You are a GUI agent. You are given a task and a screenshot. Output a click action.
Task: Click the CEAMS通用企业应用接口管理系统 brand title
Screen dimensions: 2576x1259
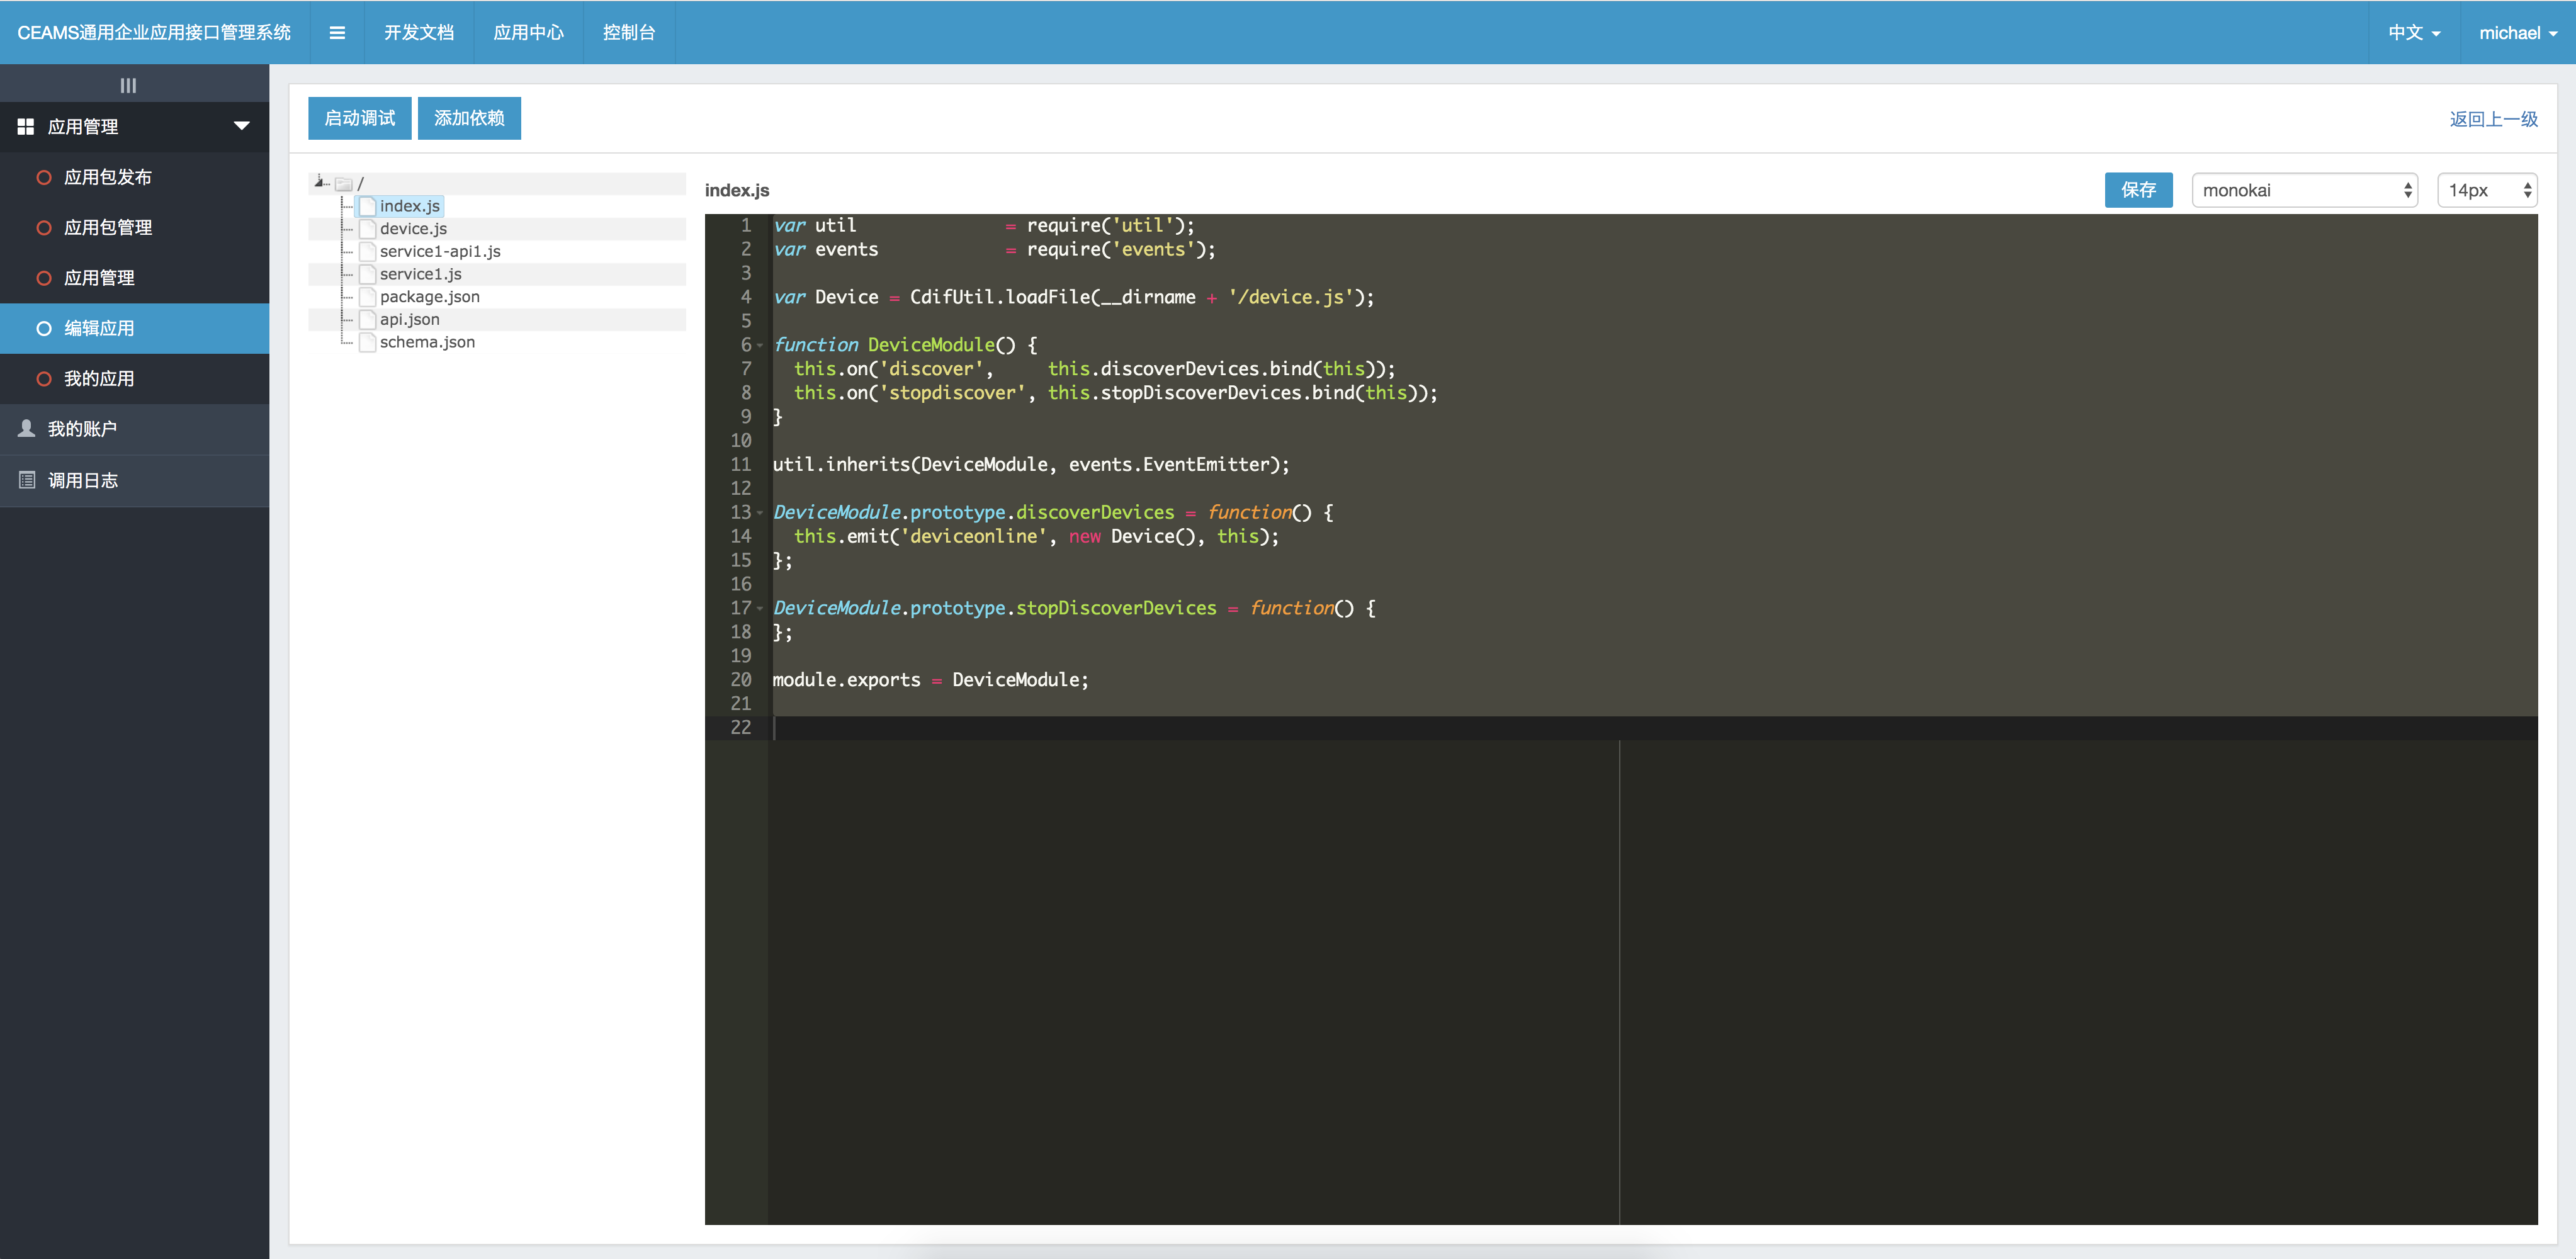154,33
